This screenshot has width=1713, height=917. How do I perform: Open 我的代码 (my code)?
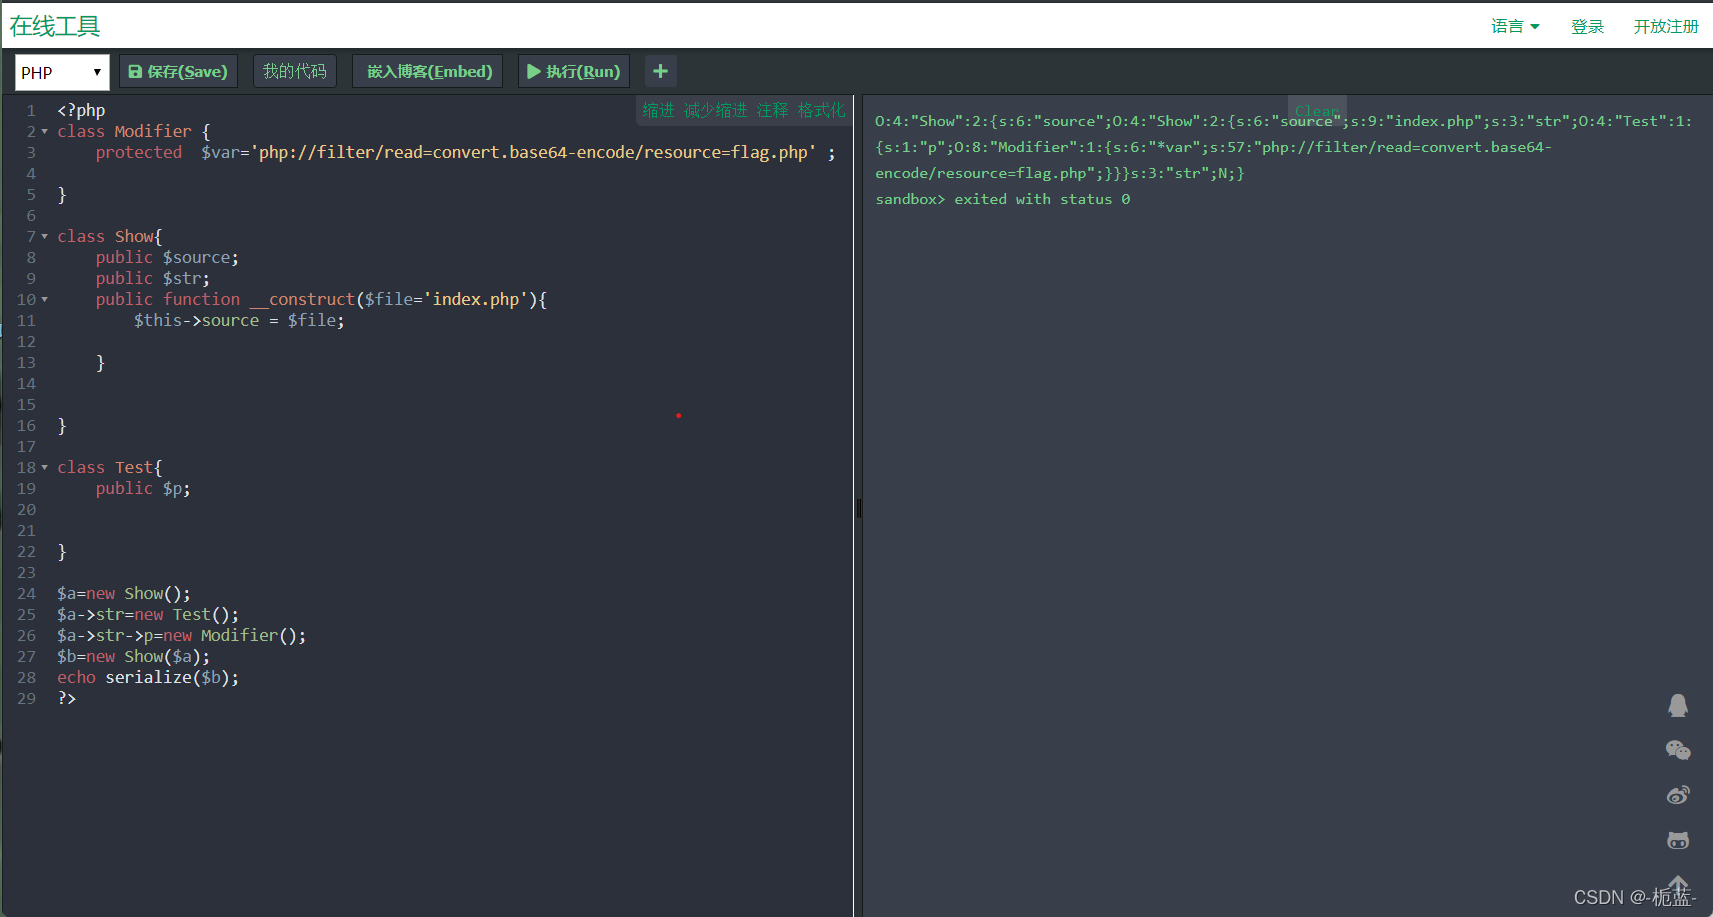(295, 72)
